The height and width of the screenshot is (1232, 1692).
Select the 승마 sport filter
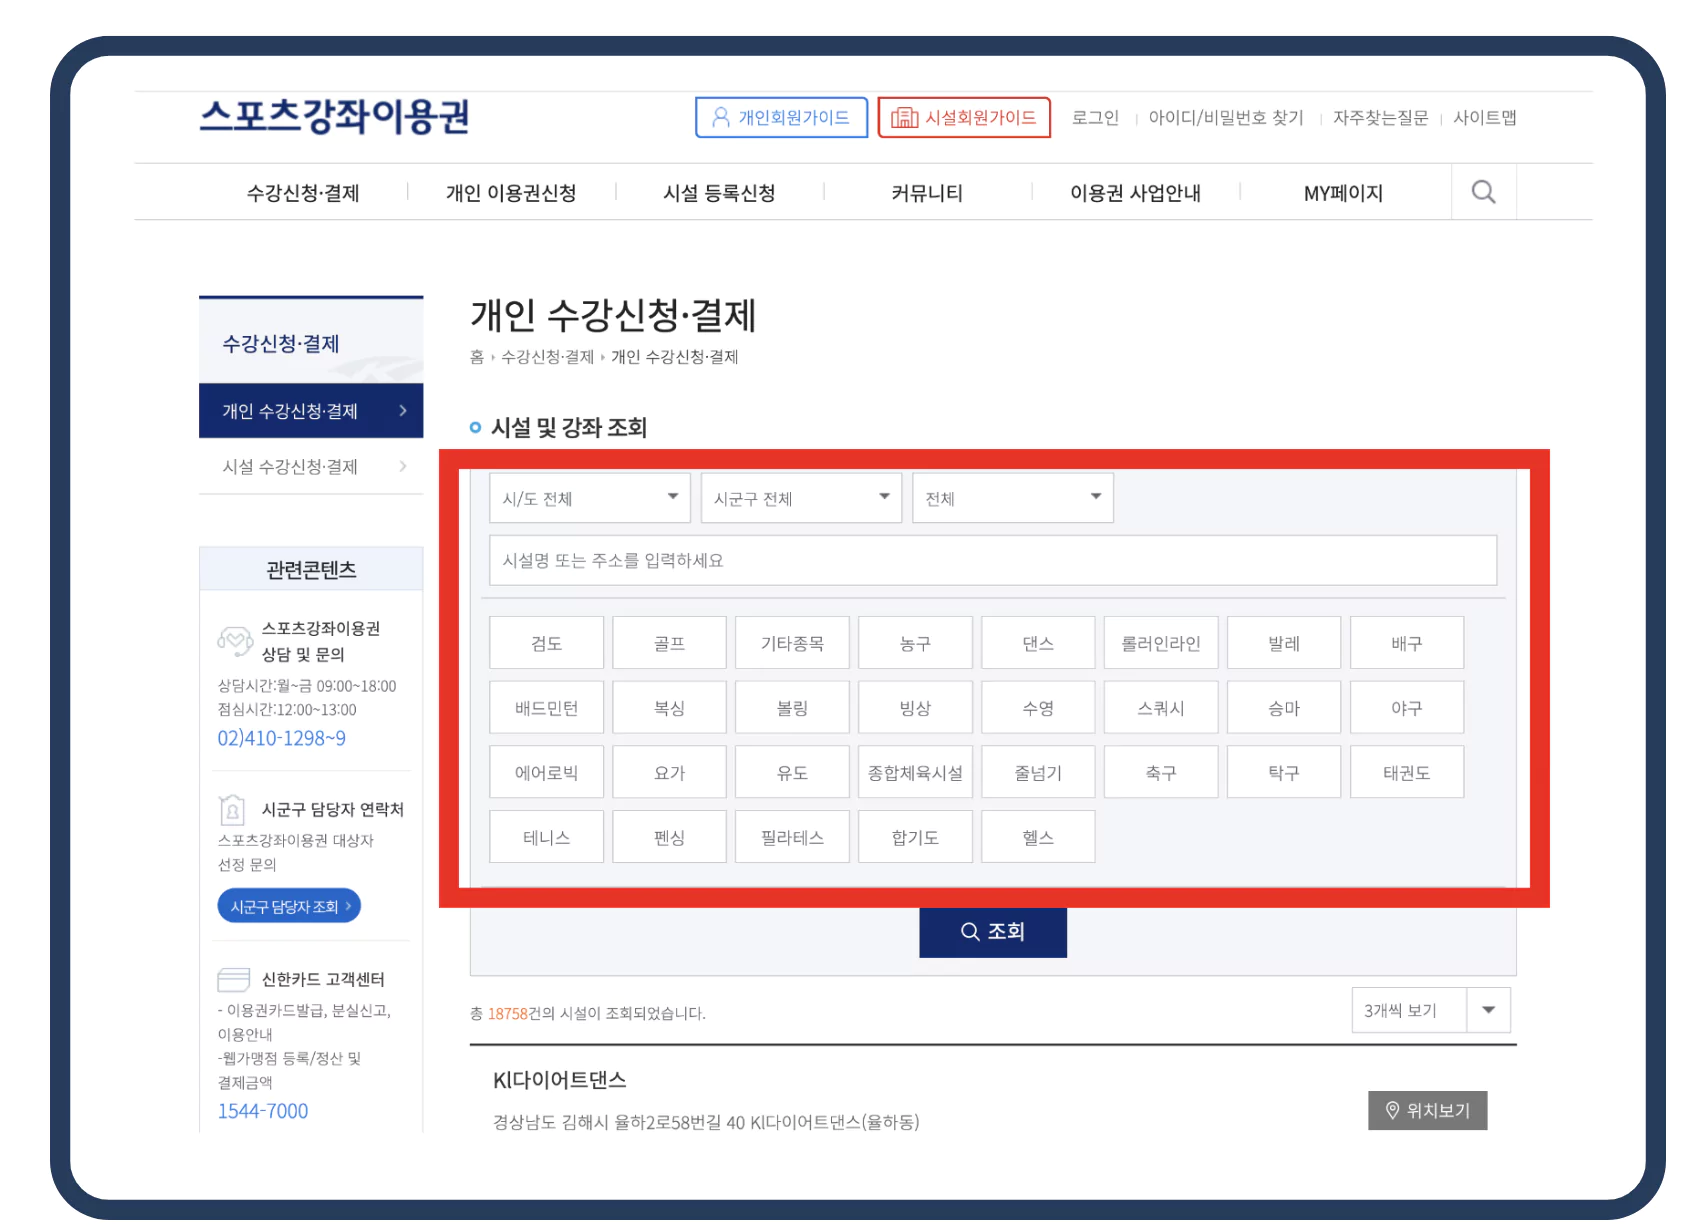coord(1284,708)
